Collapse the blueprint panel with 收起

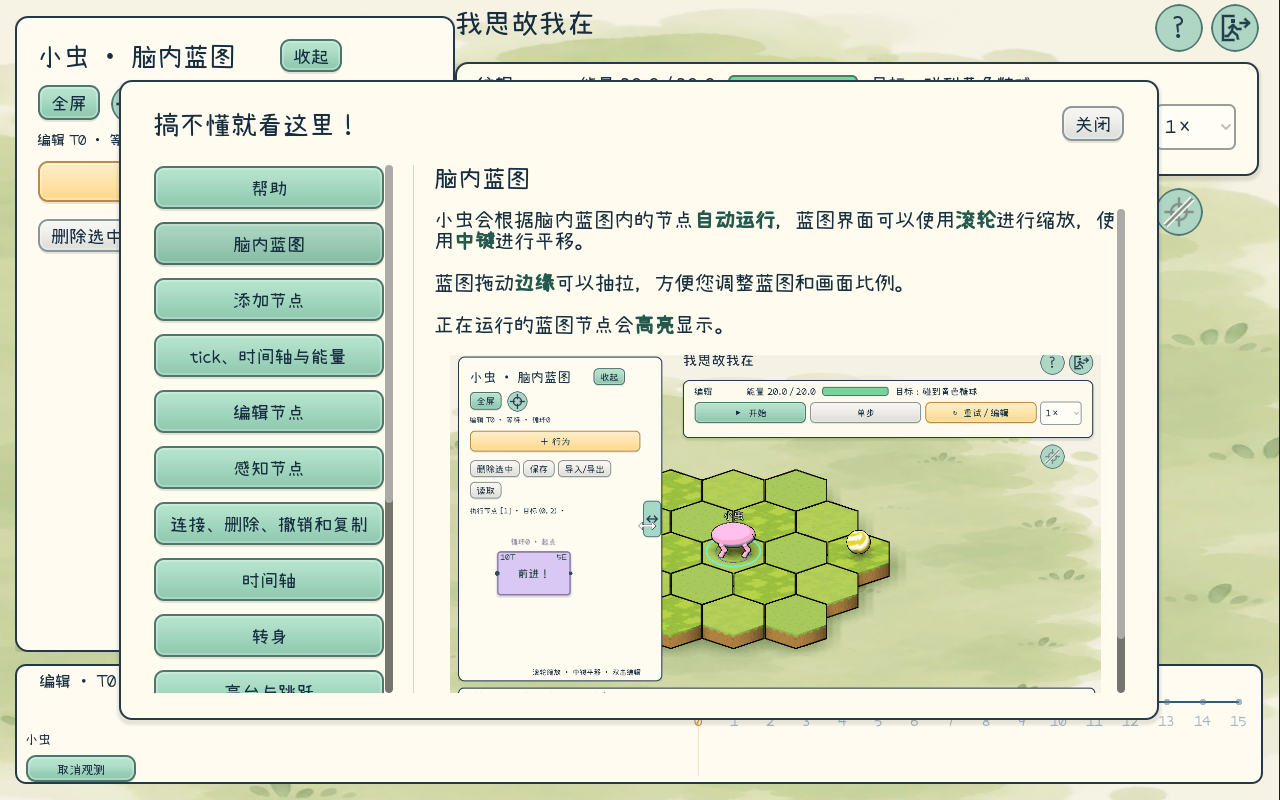pos(311,56)
